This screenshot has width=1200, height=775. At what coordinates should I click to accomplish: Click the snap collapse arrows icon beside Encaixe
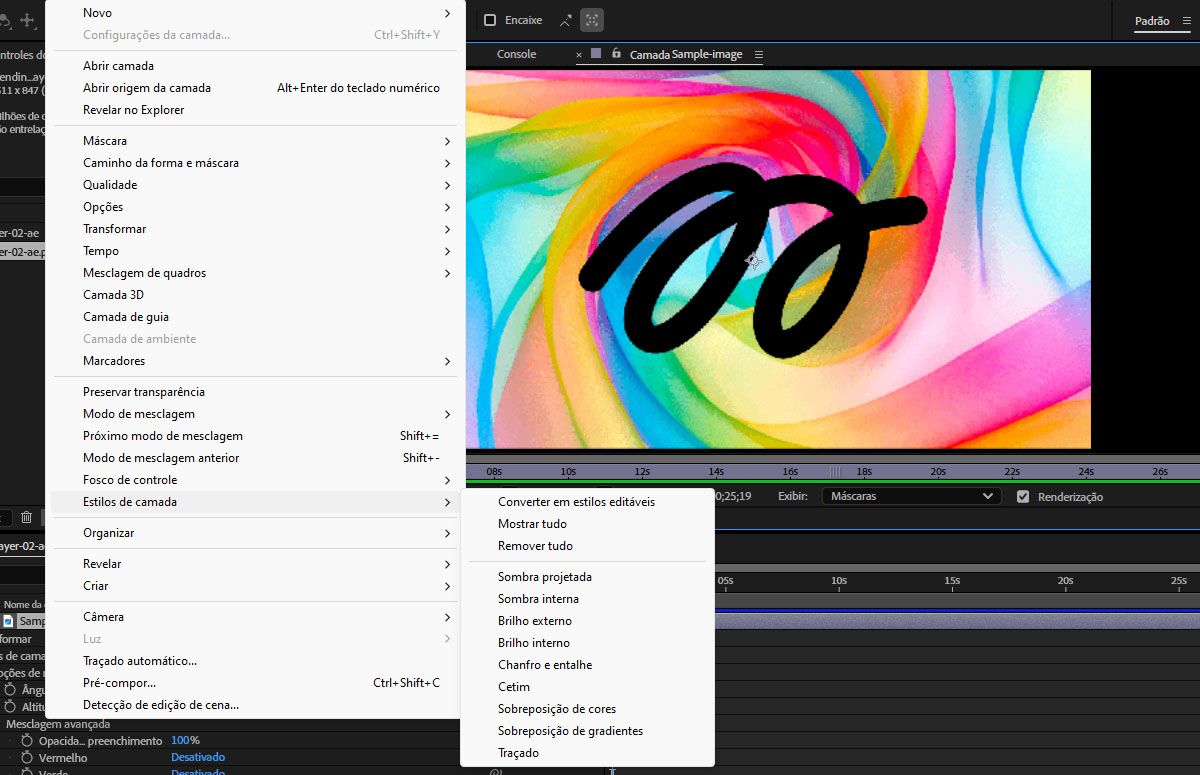pyautogui.click(x=566, y=20)
